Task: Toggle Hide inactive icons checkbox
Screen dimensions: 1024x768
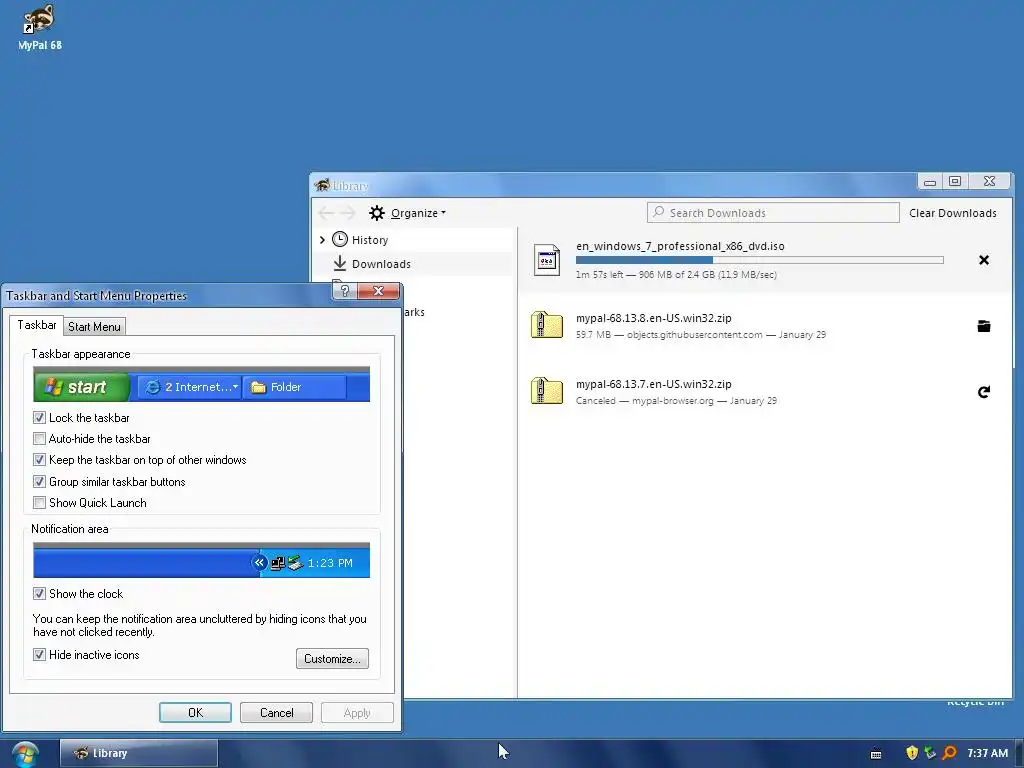Action: (39, 654)
